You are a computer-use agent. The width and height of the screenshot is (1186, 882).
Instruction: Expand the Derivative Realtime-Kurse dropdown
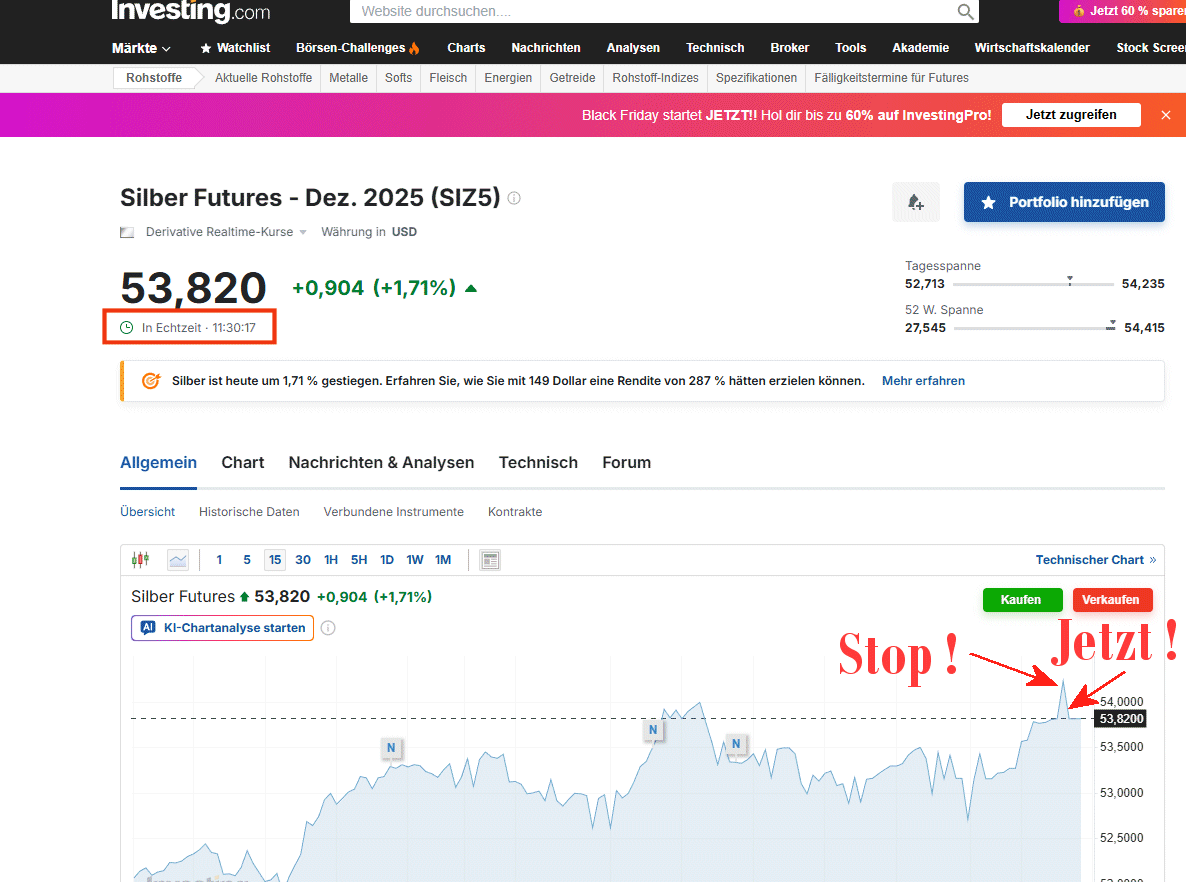pyautogui.click(x=303, y=232)
